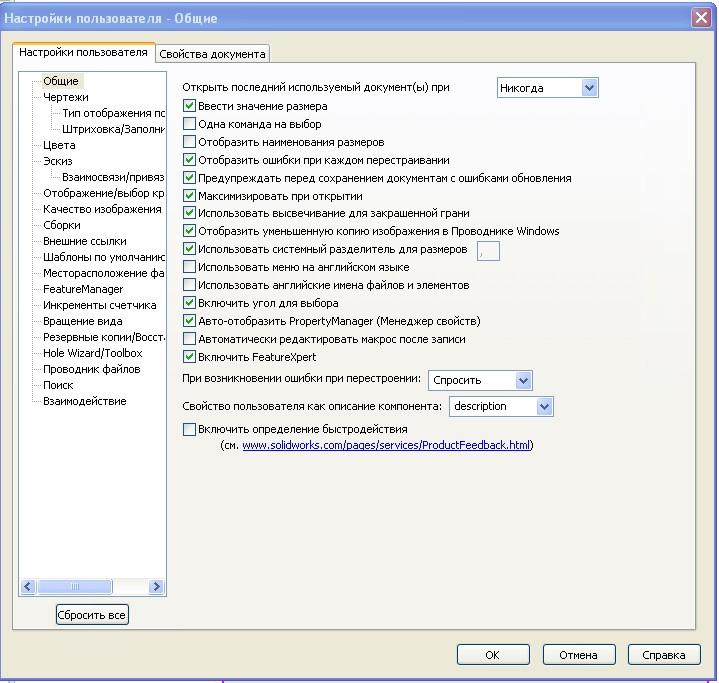Open the solidworks.com ProductFeedback link

pos(386,445)
